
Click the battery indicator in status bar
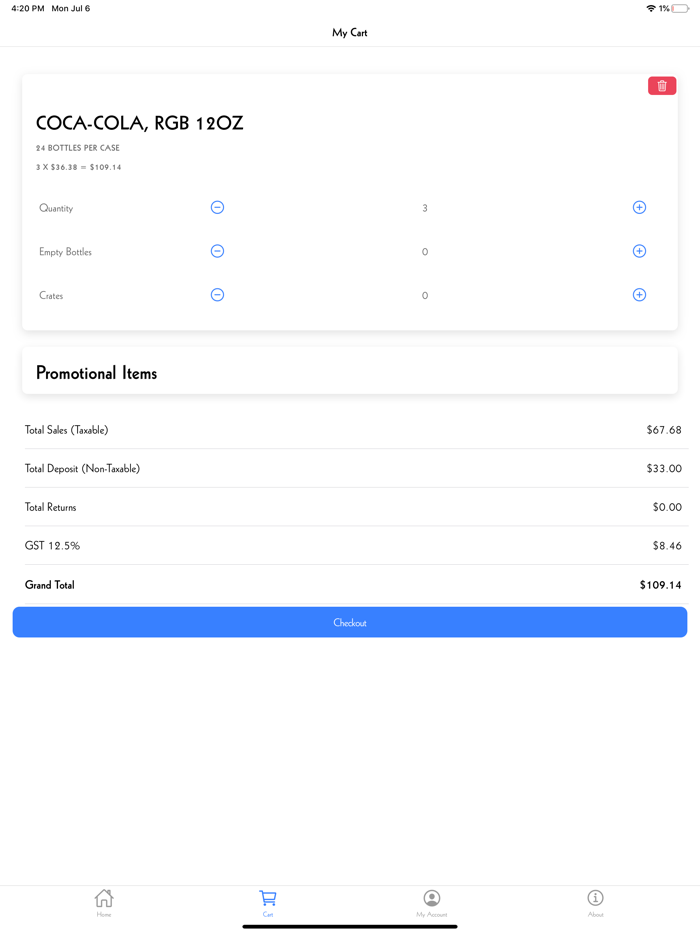click(x=680, y=8)
